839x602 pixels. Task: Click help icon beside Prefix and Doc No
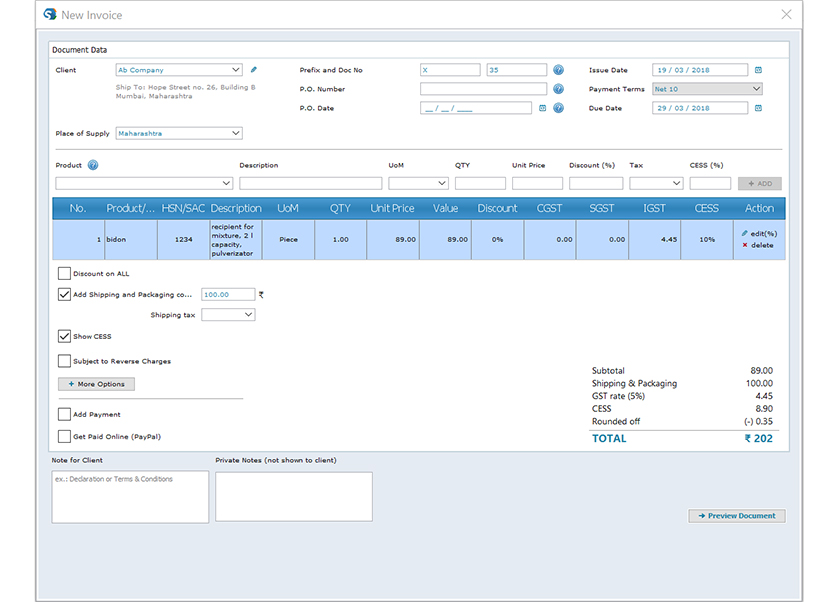click(558, 70)
